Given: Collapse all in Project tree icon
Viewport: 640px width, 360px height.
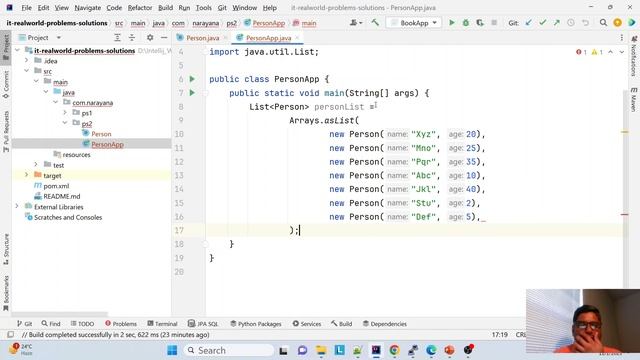Looking at the screenshot, I should 132,38.
